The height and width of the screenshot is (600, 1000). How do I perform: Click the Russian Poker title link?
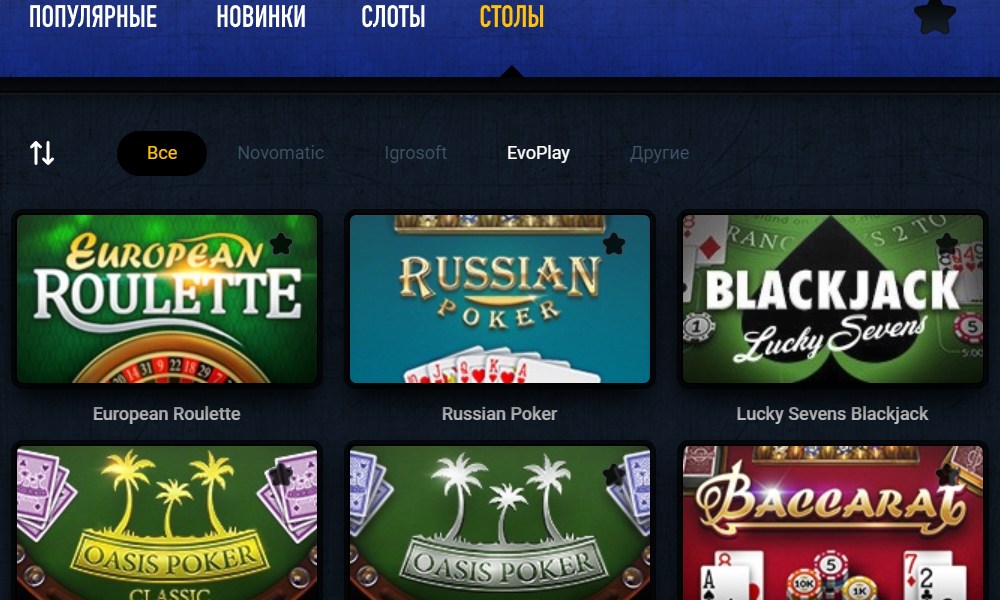click(499, 414)
